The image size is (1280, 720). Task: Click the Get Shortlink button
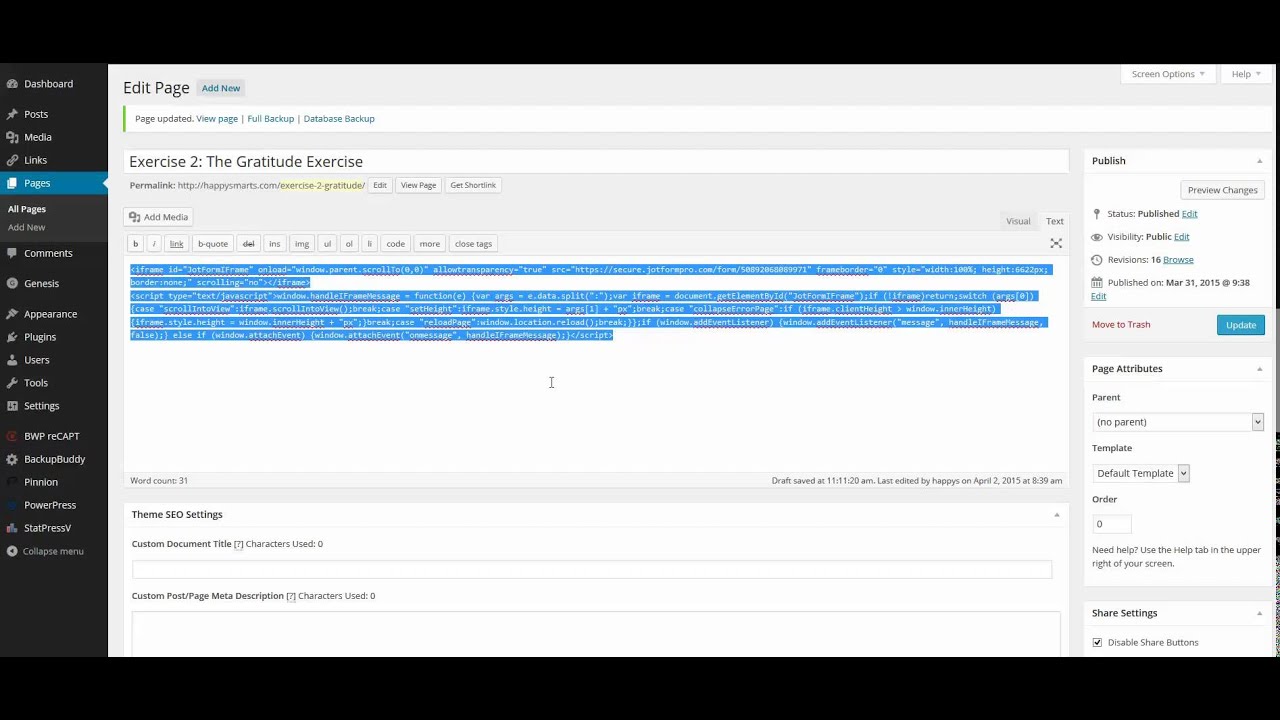[x=473, y=185]
